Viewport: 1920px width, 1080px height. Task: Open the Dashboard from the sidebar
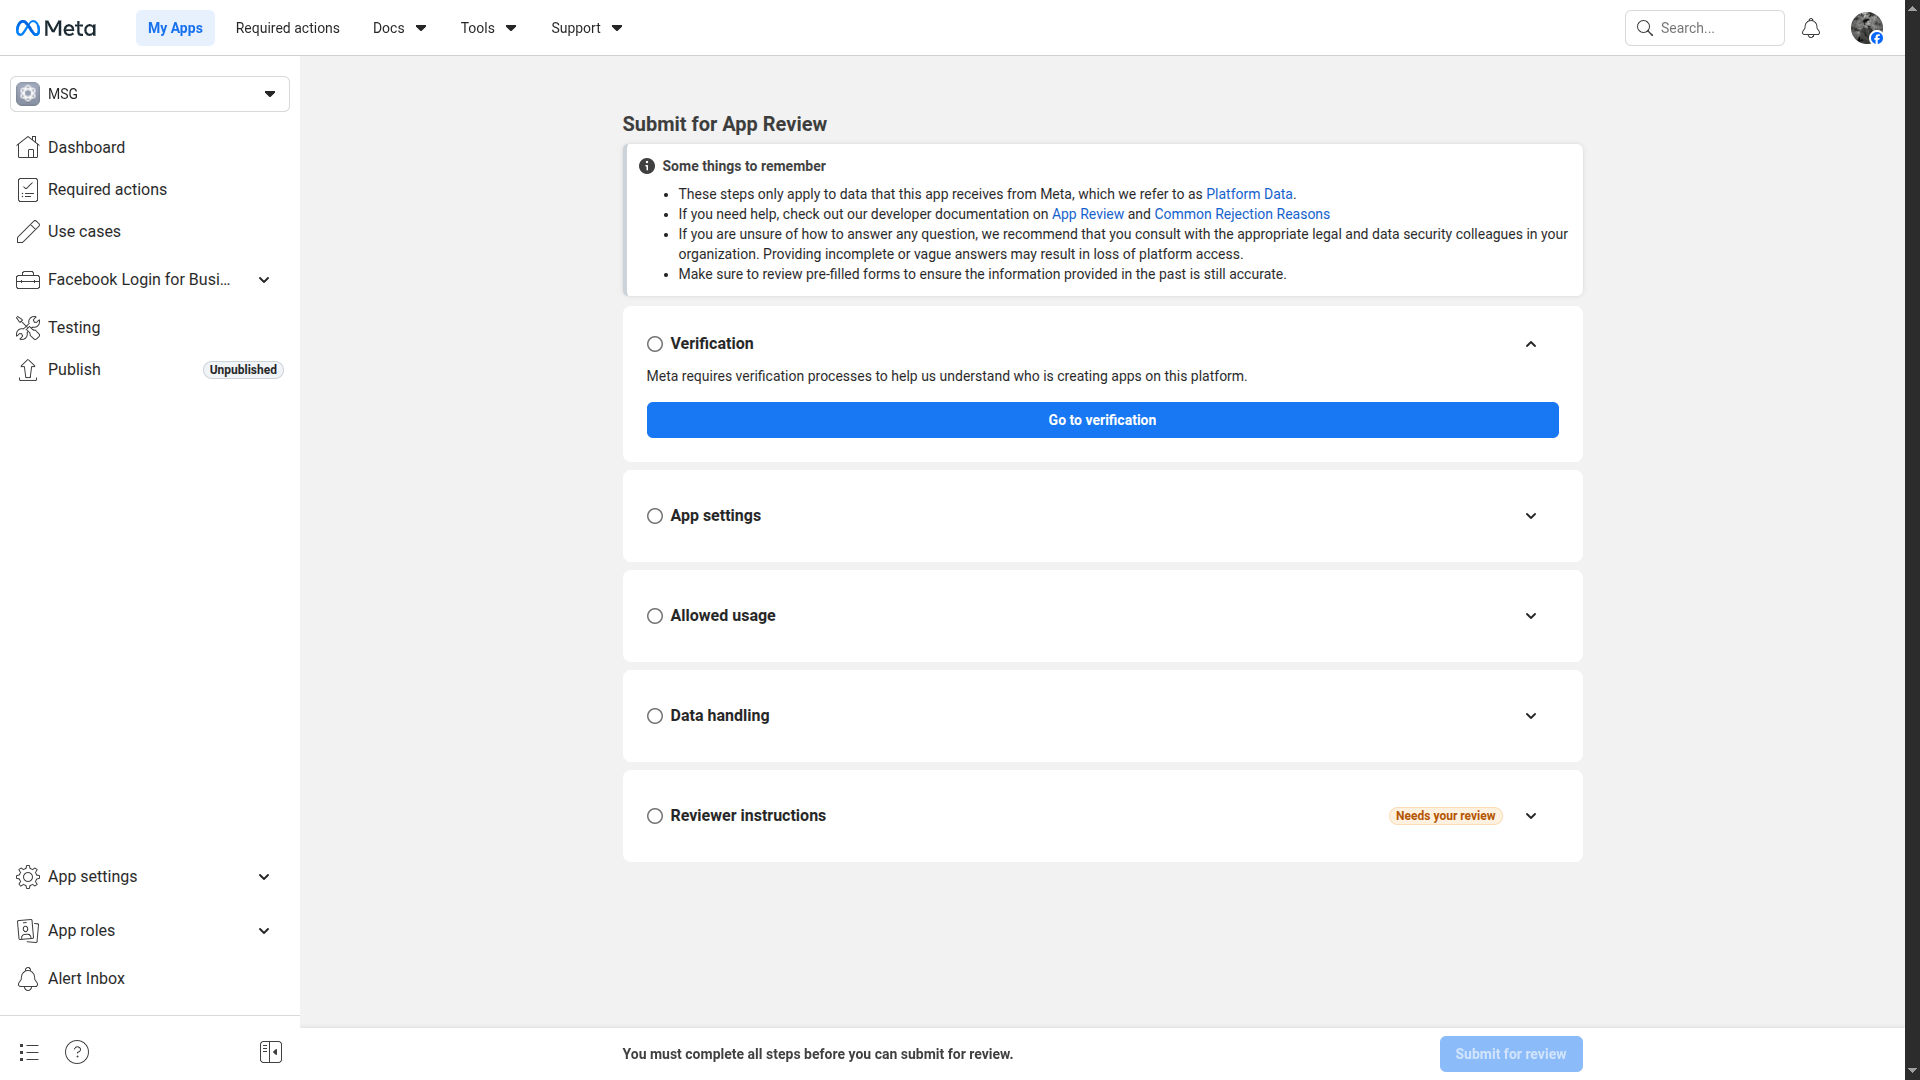87,147
